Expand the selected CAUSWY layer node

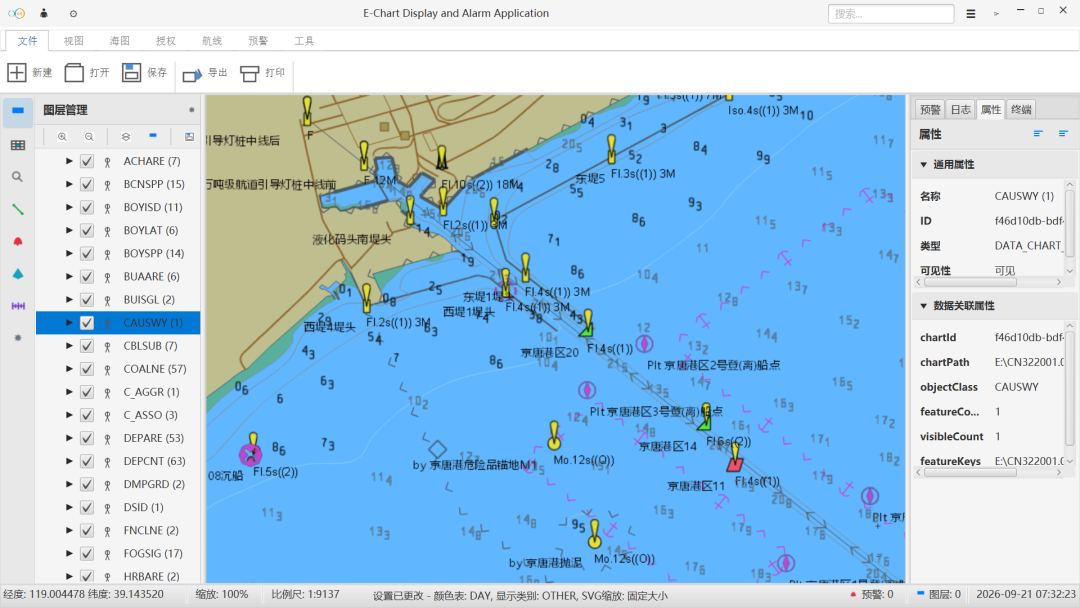(69, 322)
